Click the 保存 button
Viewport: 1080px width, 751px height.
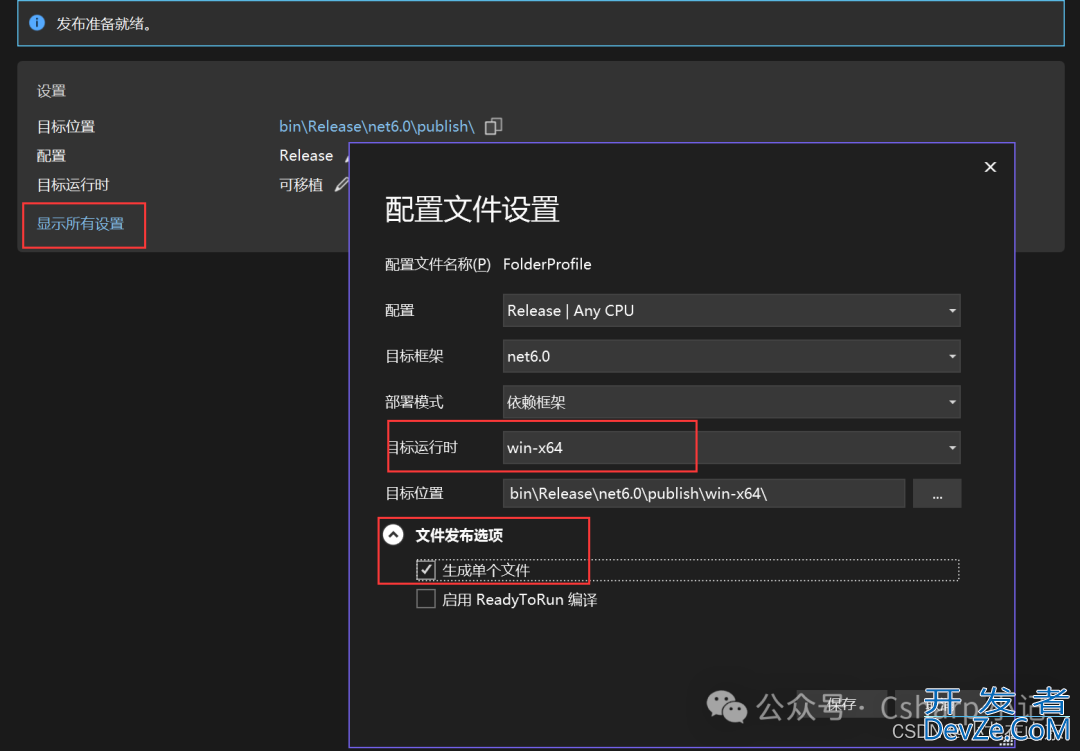tap(842, 704)
